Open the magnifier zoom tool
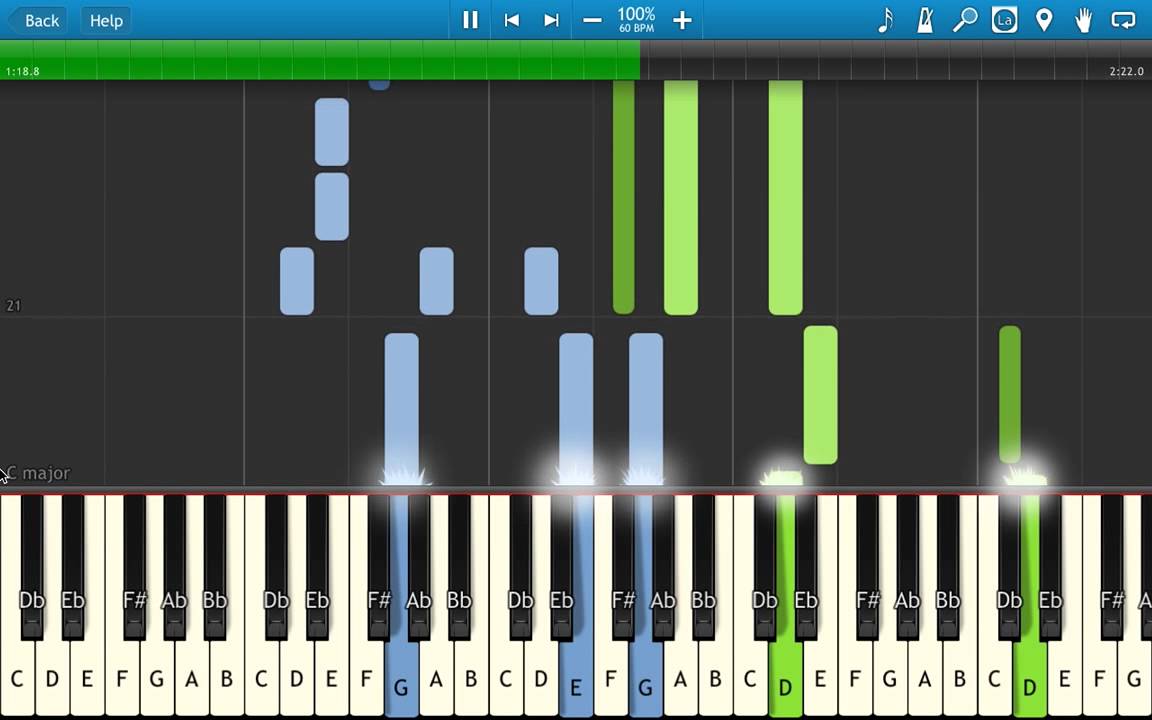This screenshot has width=1152, height=720. click(965, 20)
